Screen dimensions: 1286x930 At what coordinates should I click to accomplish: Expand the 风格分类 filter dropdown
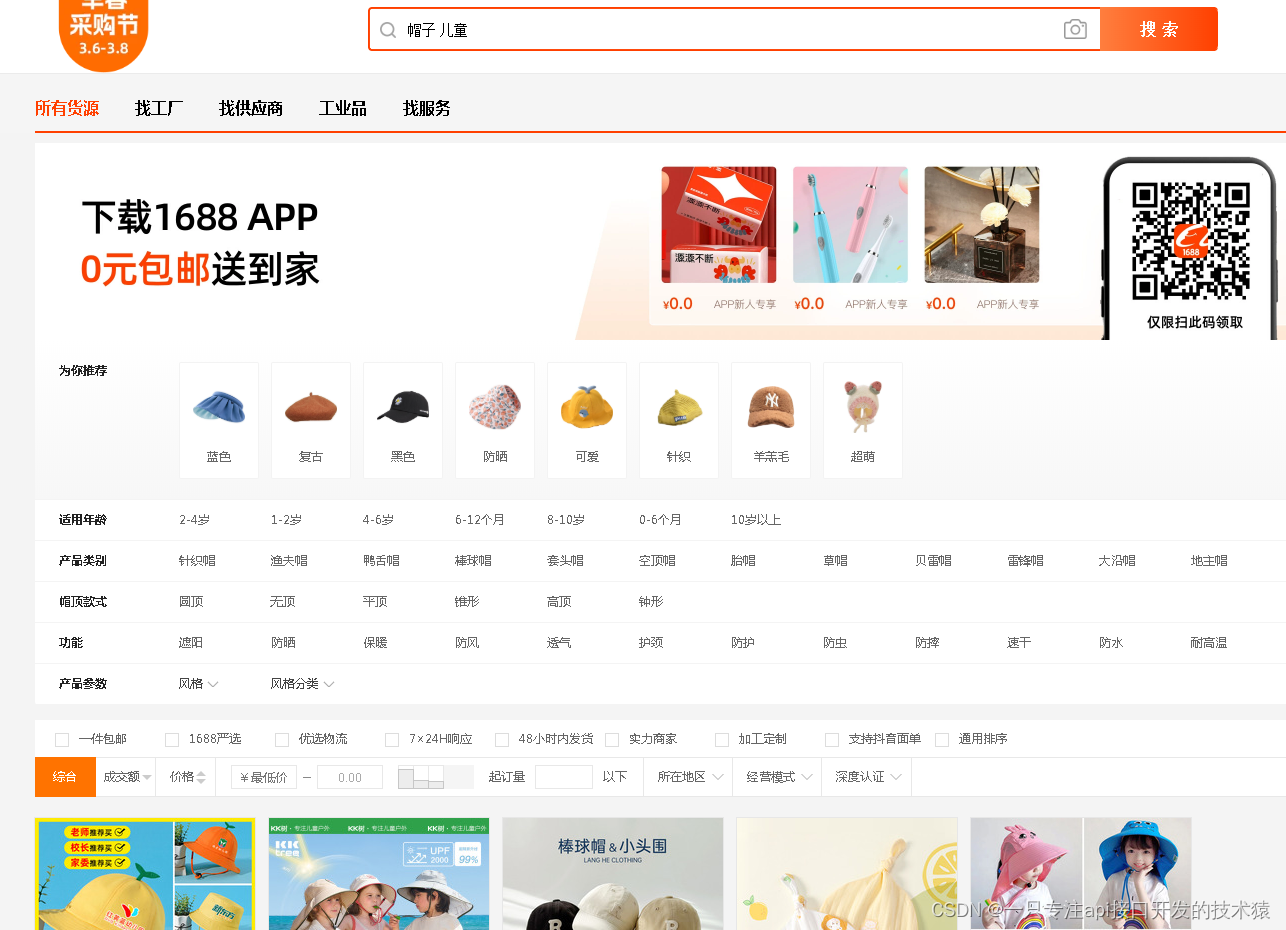click(303, 683)
